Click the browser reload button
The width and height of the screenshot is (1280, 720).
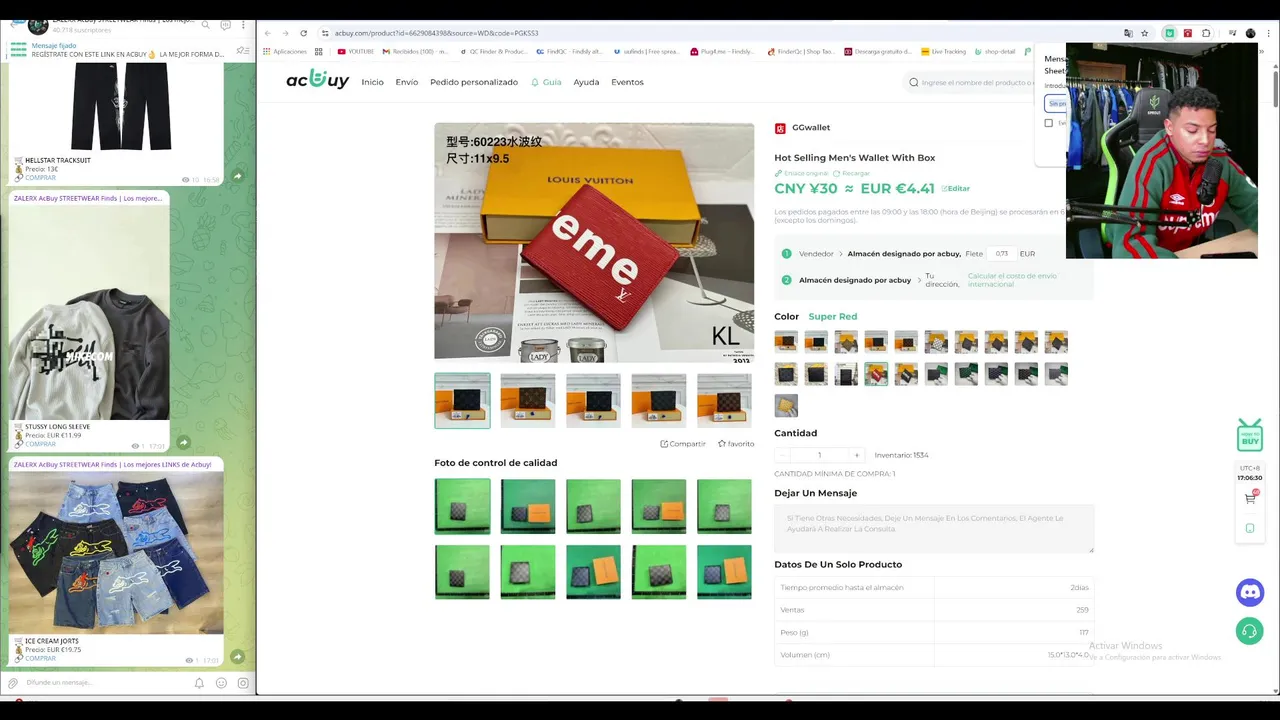[x=303, y=33]
